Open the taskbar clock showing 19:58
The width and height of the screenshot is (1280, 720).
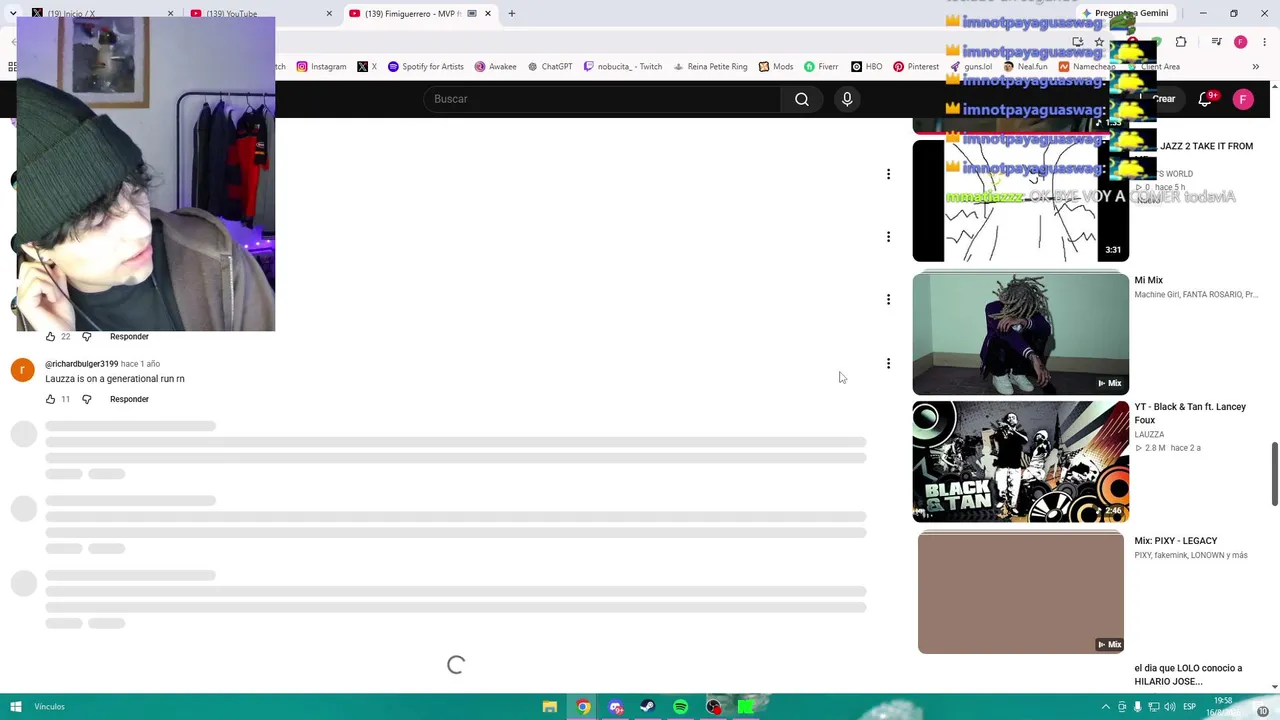click(1222, 707)
